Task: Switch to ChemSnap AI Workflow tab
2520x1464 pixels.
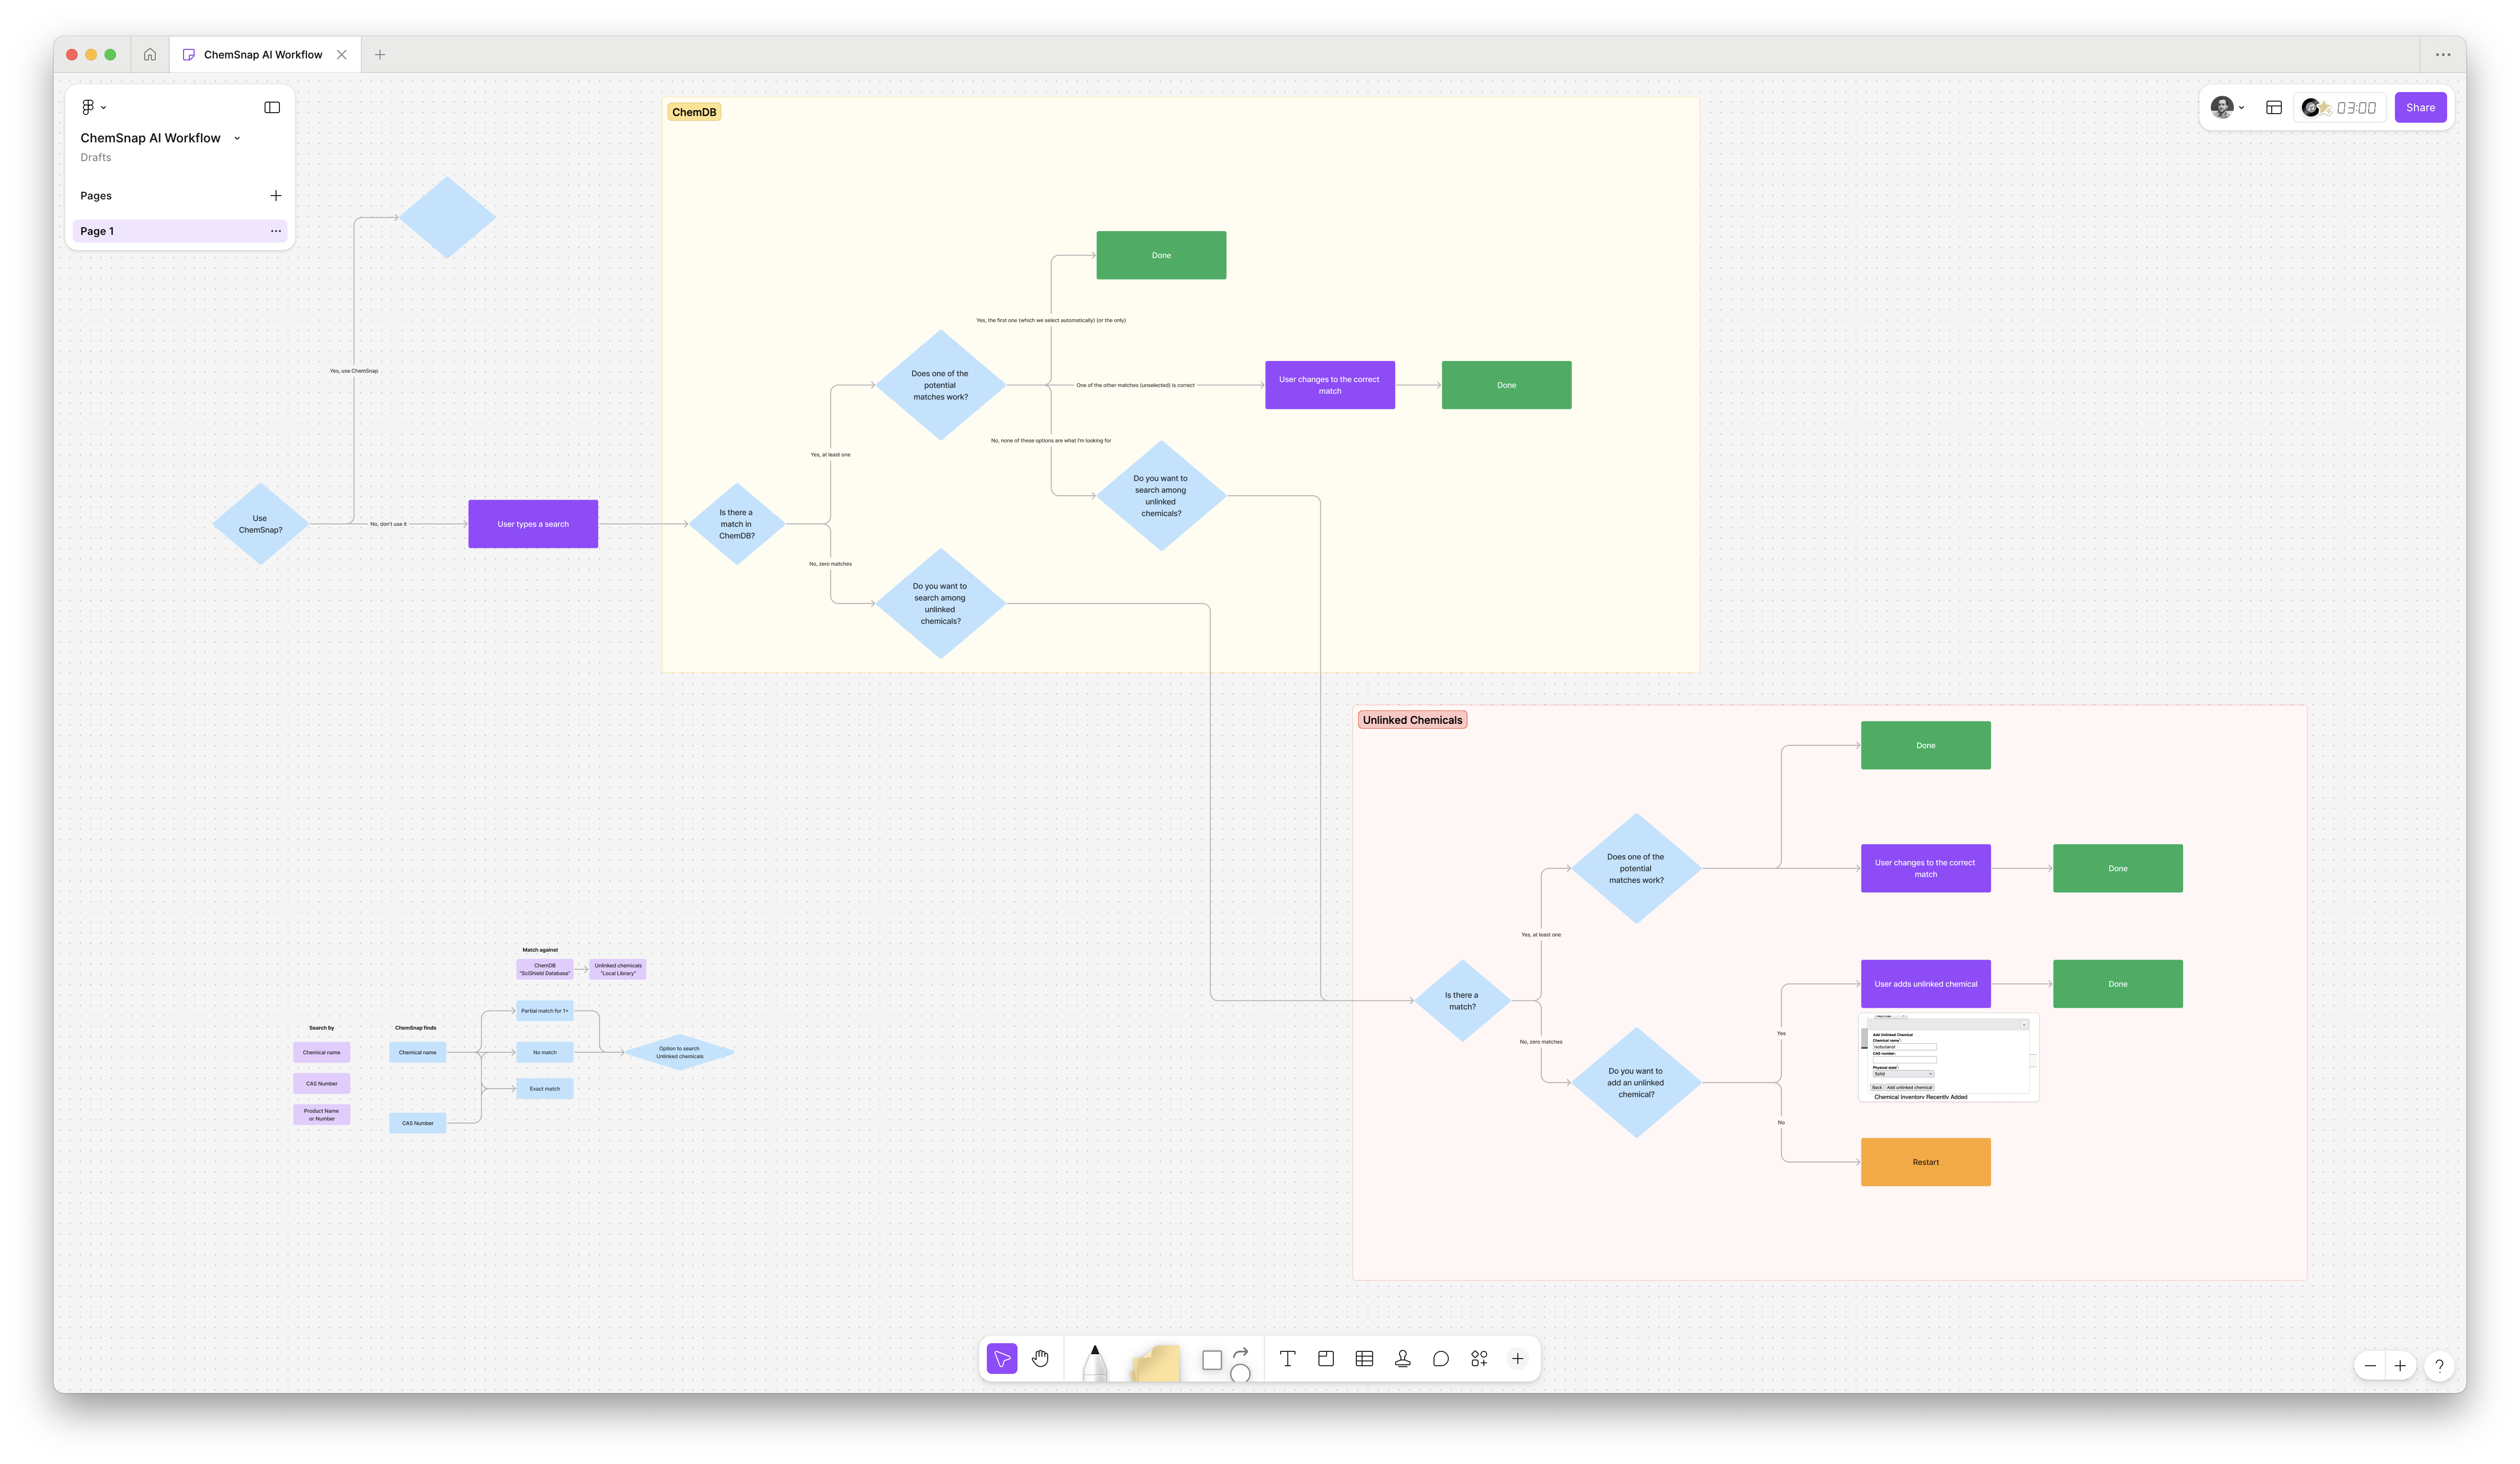Action: pos(262,55)
